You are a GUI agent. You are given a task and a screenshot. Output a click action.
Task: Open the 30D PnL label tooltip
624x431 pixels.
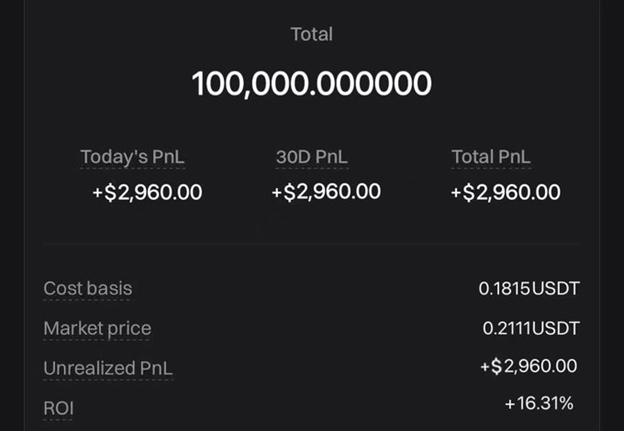pyautogui.click(x=314, y=158)
